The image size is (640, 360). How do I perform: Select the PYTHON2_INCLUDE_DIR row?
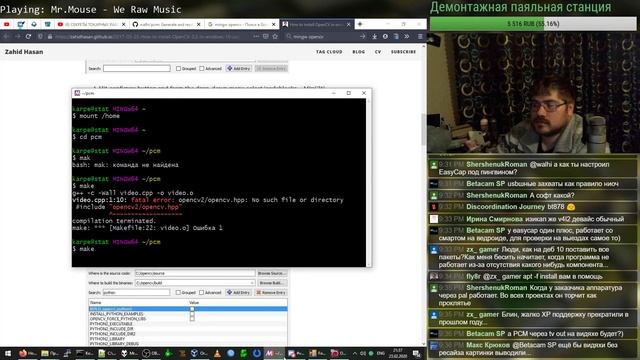point(188,329)
